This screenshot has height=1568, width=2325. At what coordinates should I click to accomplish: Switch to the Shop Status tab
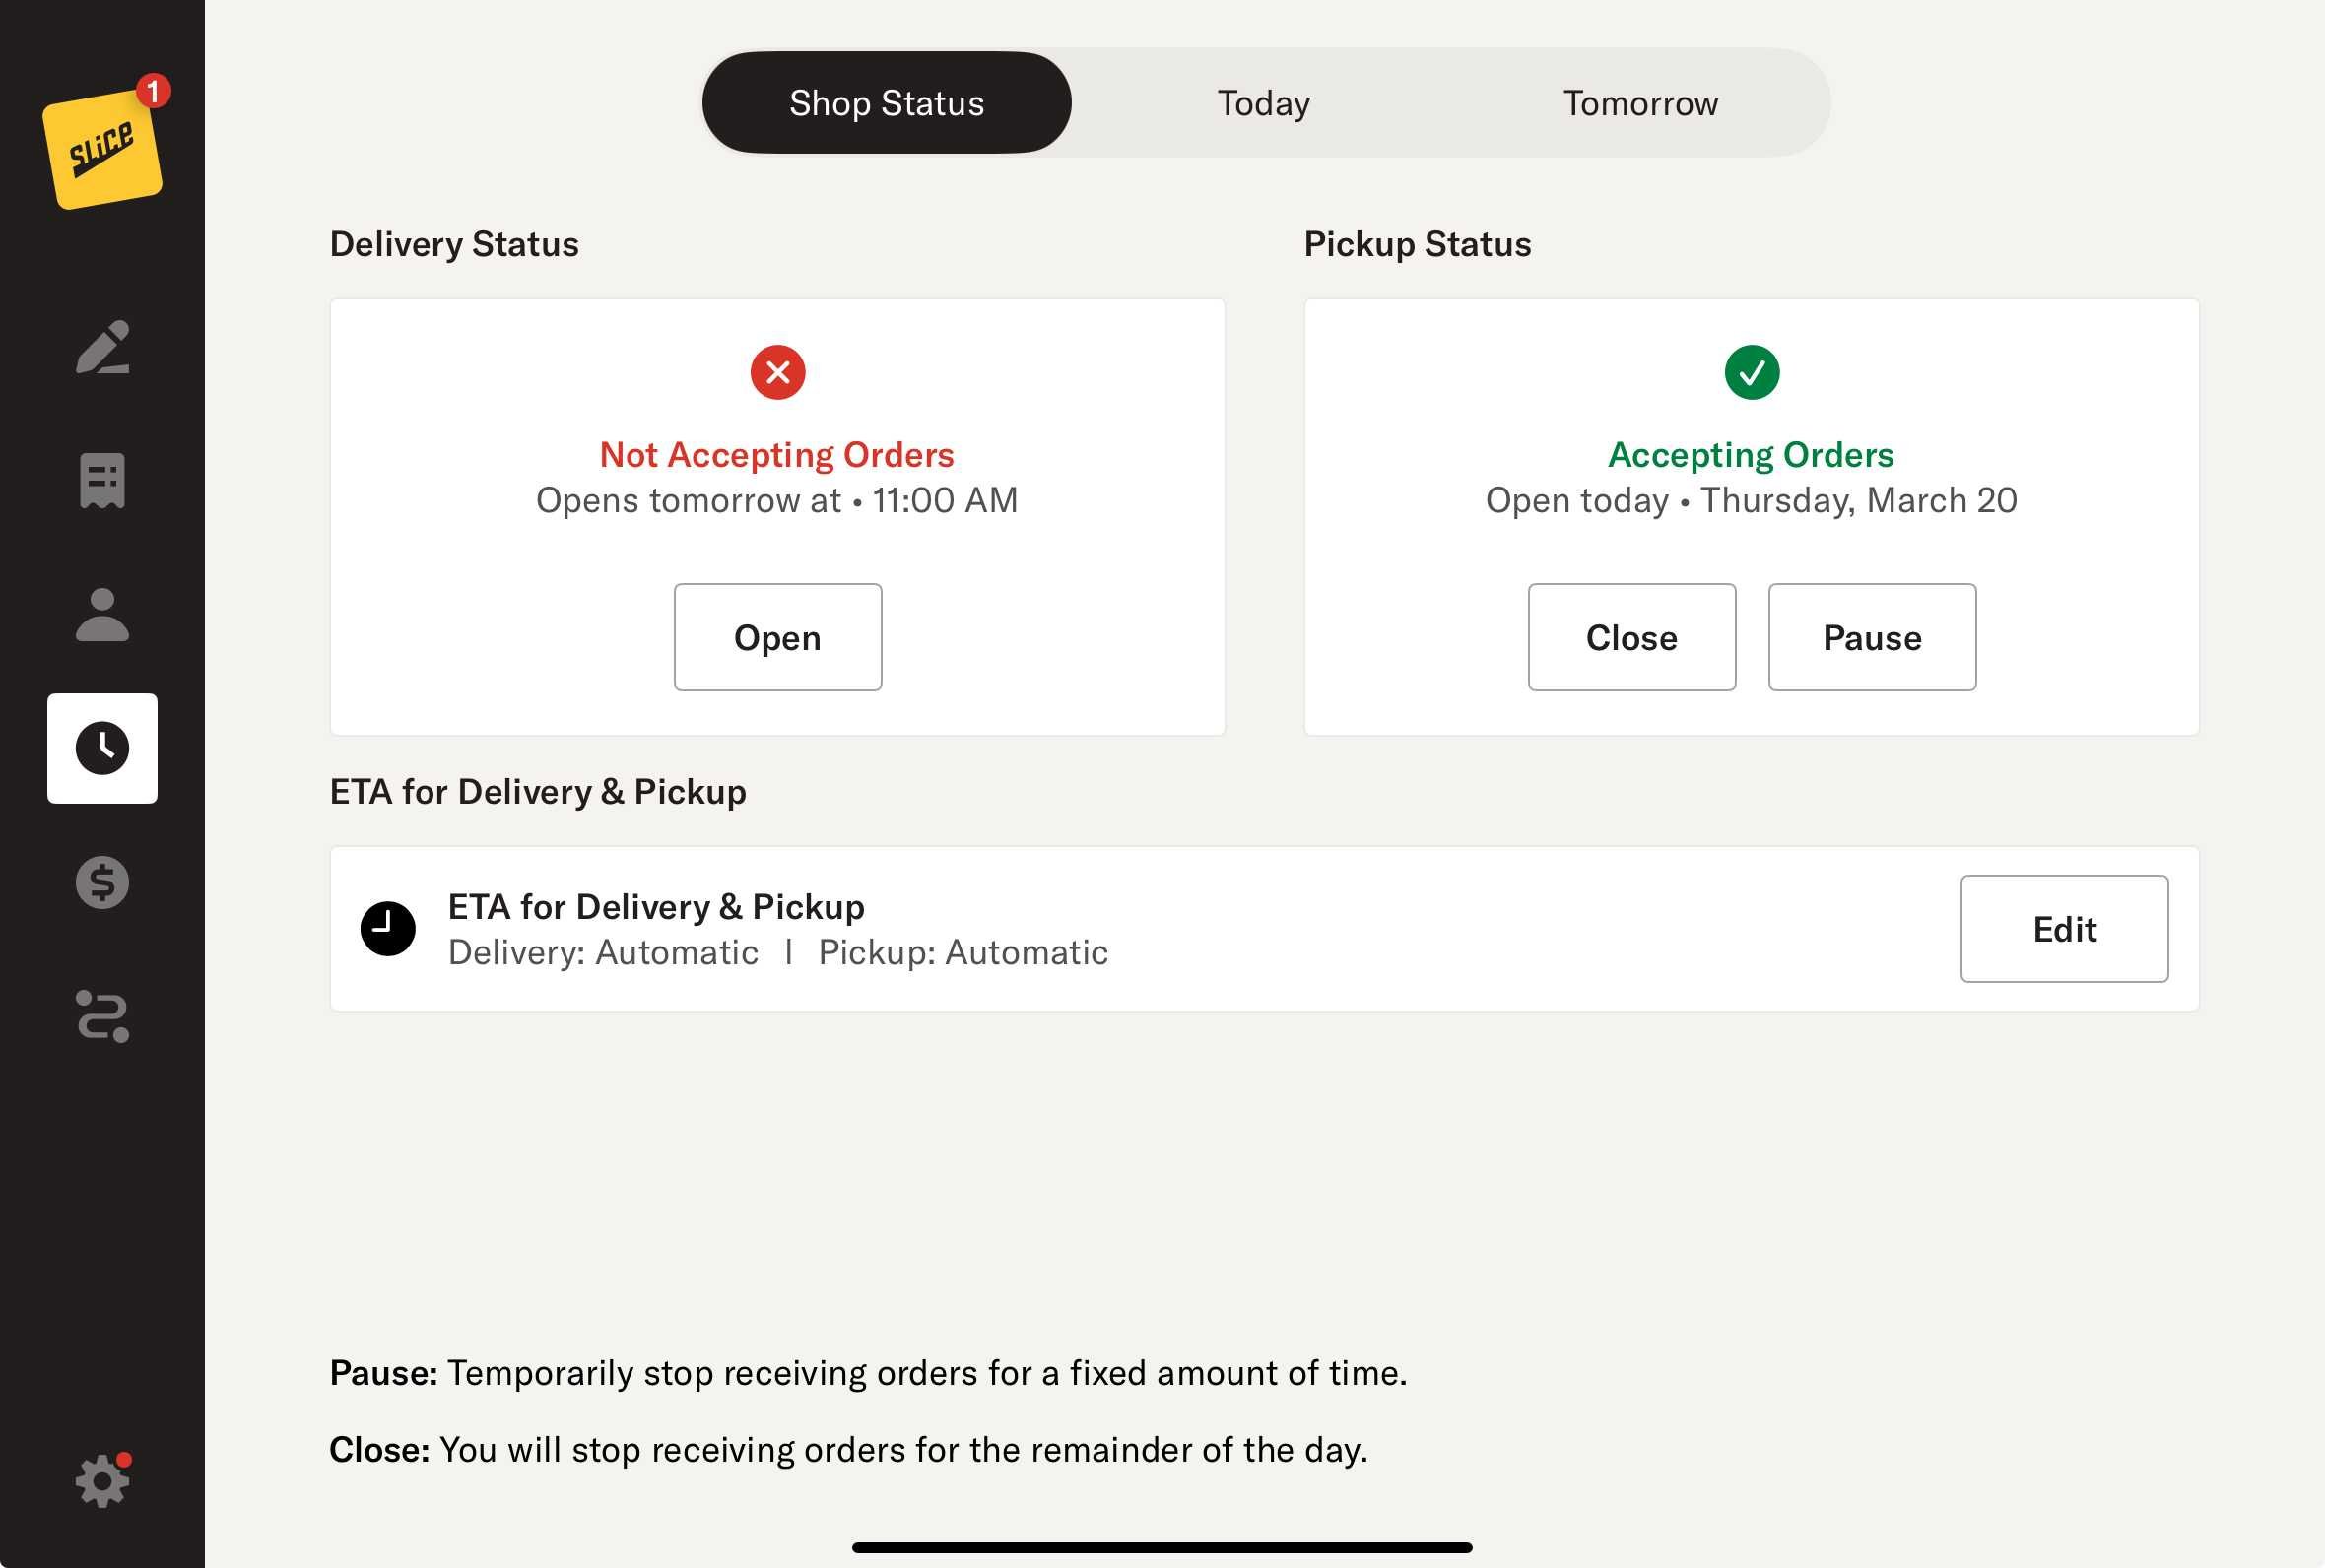(x=887, y=103)
